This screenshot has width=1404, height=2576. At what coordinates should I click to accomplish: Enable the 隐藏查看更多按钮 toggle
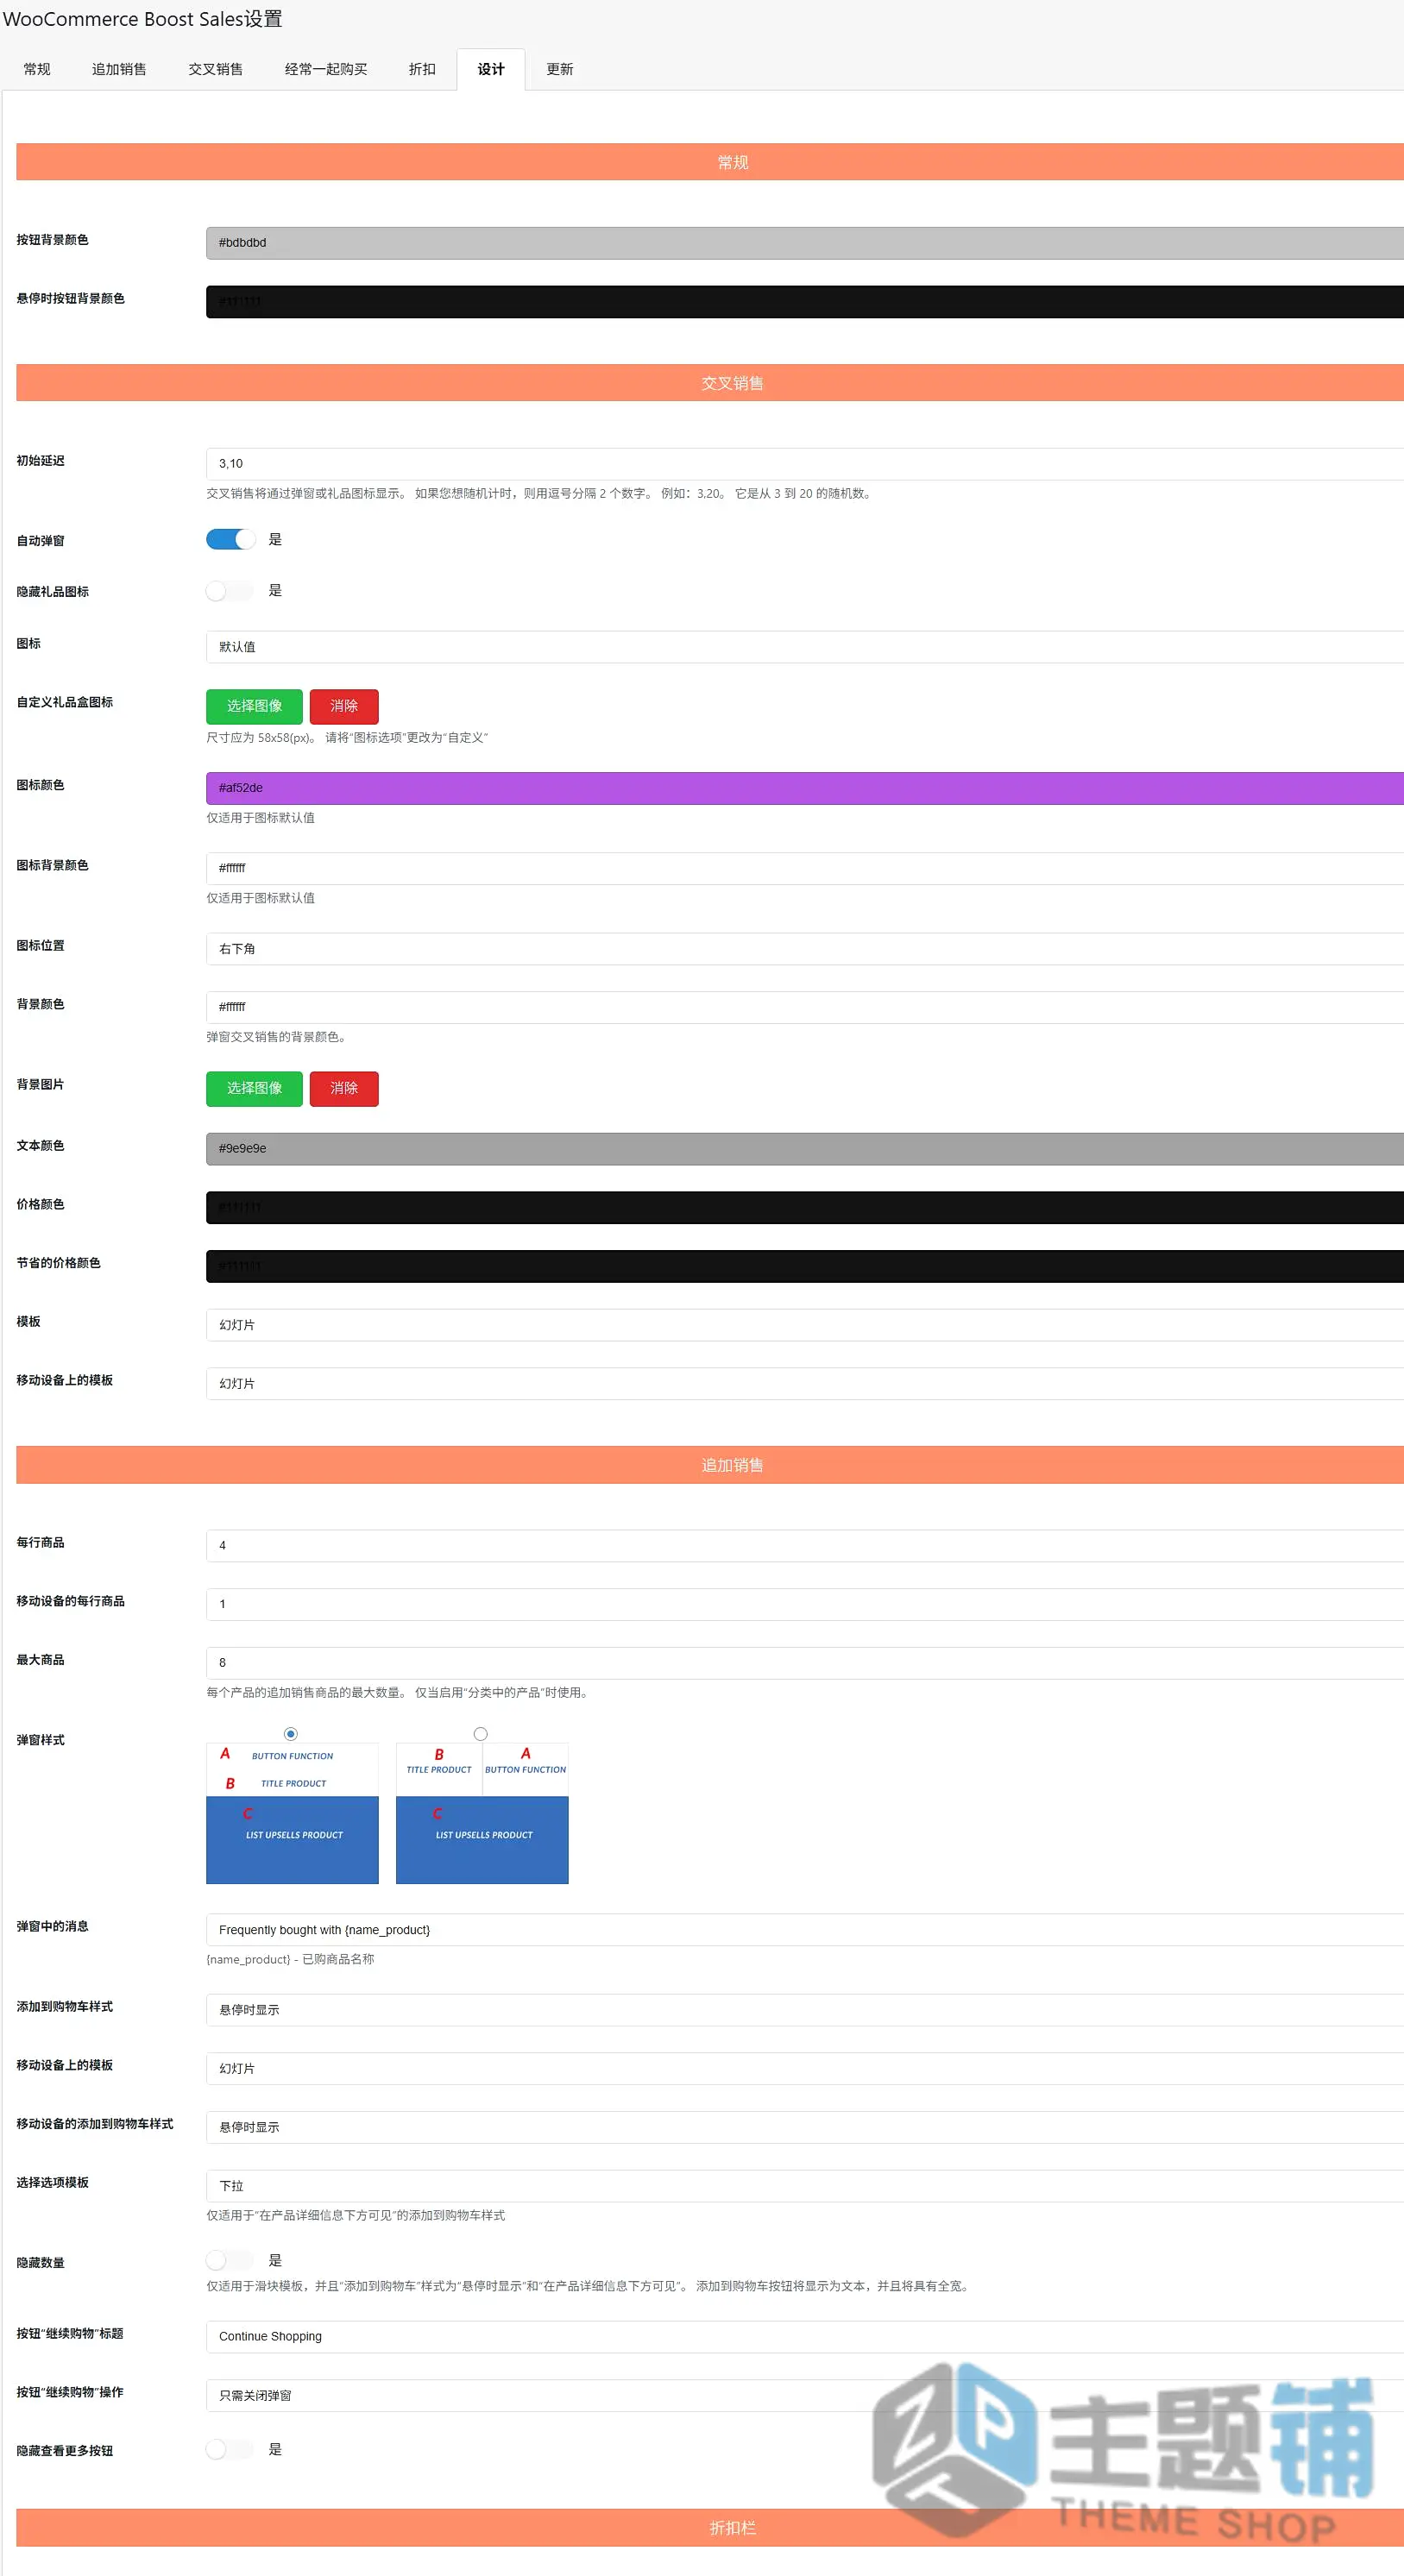[231, 2450]
